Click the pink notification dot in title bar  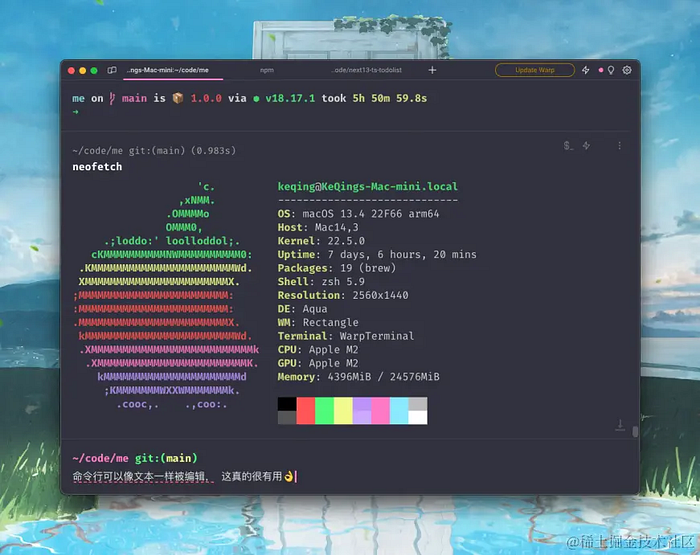tap(601, 70)
